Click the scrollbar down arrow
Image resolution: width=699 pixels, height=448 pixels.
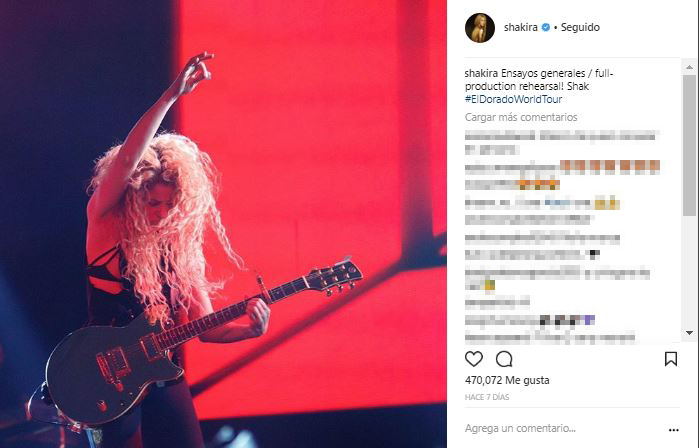coord(690,333)
